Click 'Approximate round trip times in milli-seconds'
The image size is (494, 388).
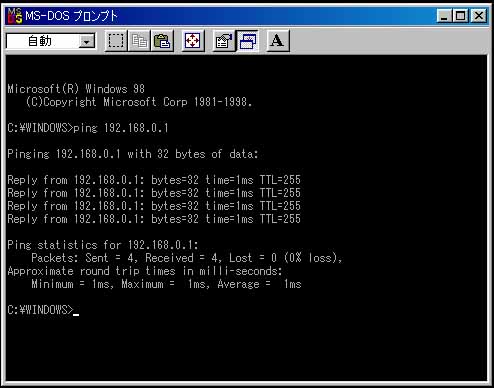pos(145,271)
